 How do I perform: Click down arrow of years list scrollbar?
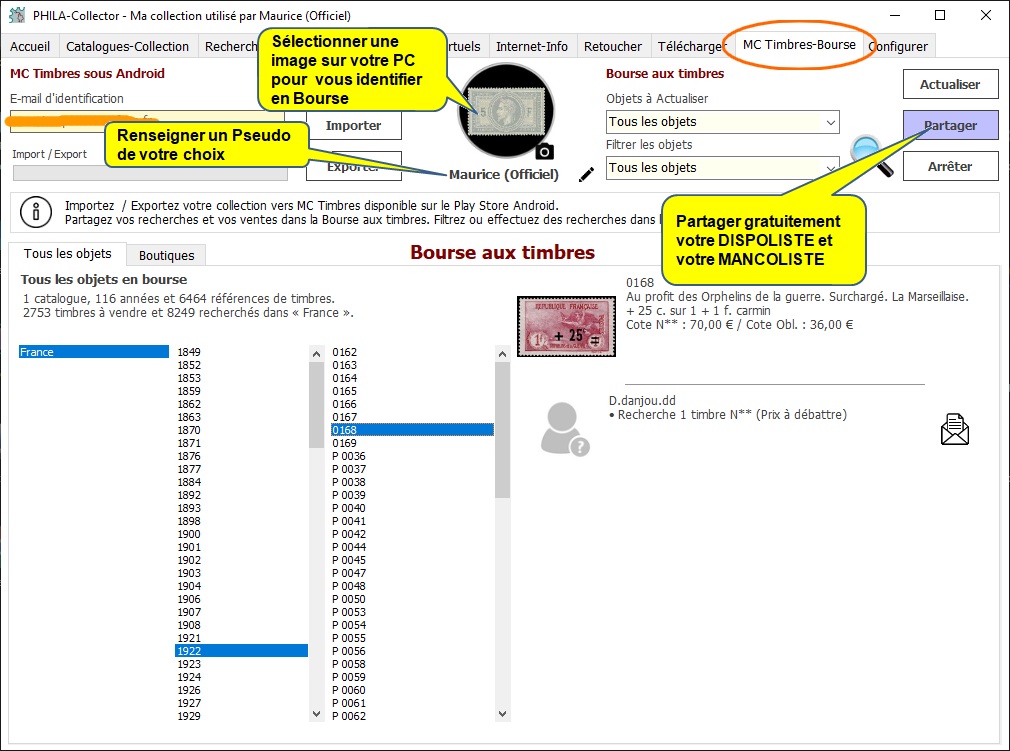[316, 714]
